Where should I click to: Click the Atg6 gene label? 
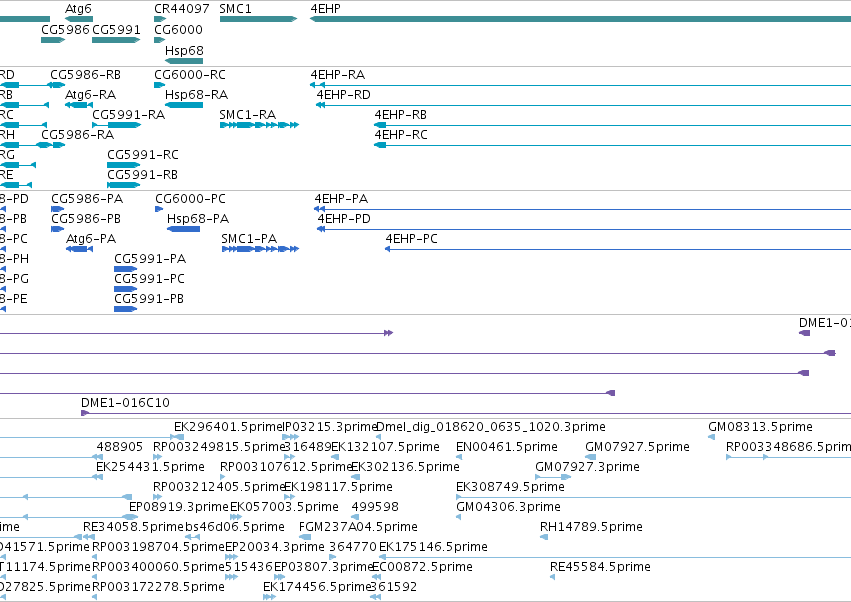pos(78,9)
